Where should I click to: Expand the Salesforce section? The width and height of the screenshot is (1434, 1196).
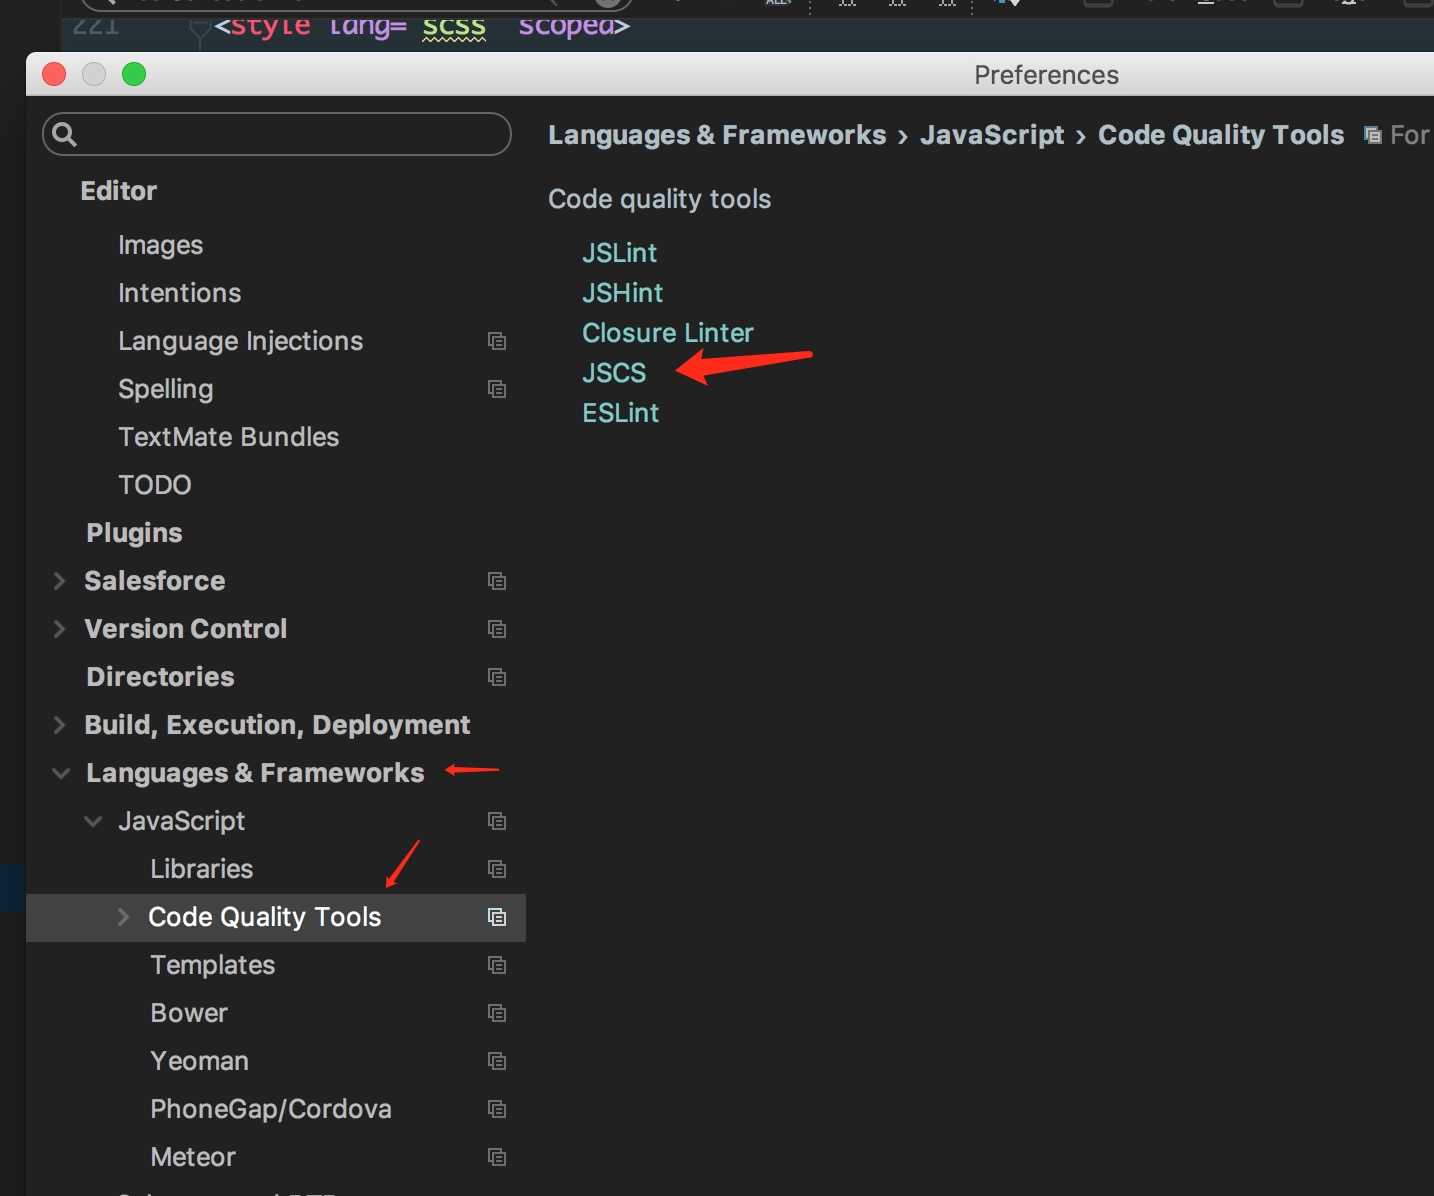pyautogui.click(x=59, y=581)
